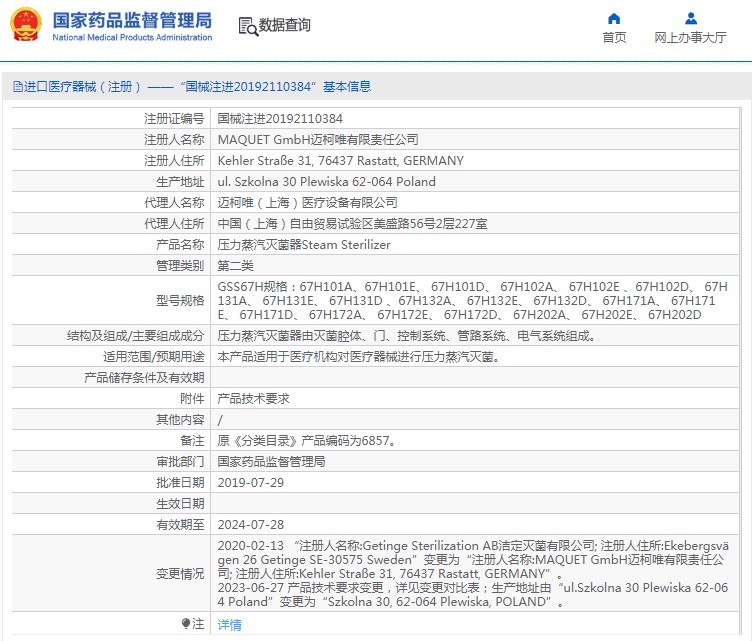Image resolution: width=752 pixels, height=641 pixels.
Task: Click the 产品名称 row label
Action: pyautogui.click(x=180, y=245)
